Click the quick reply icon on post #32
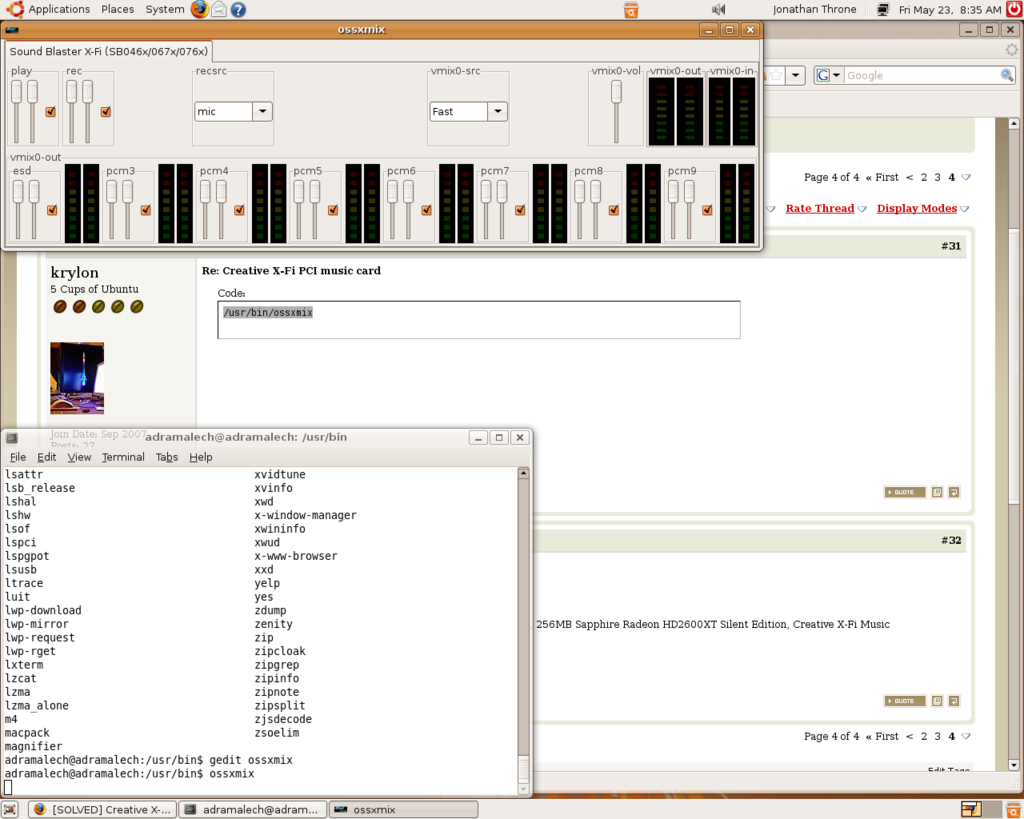 tap(954, 701)
